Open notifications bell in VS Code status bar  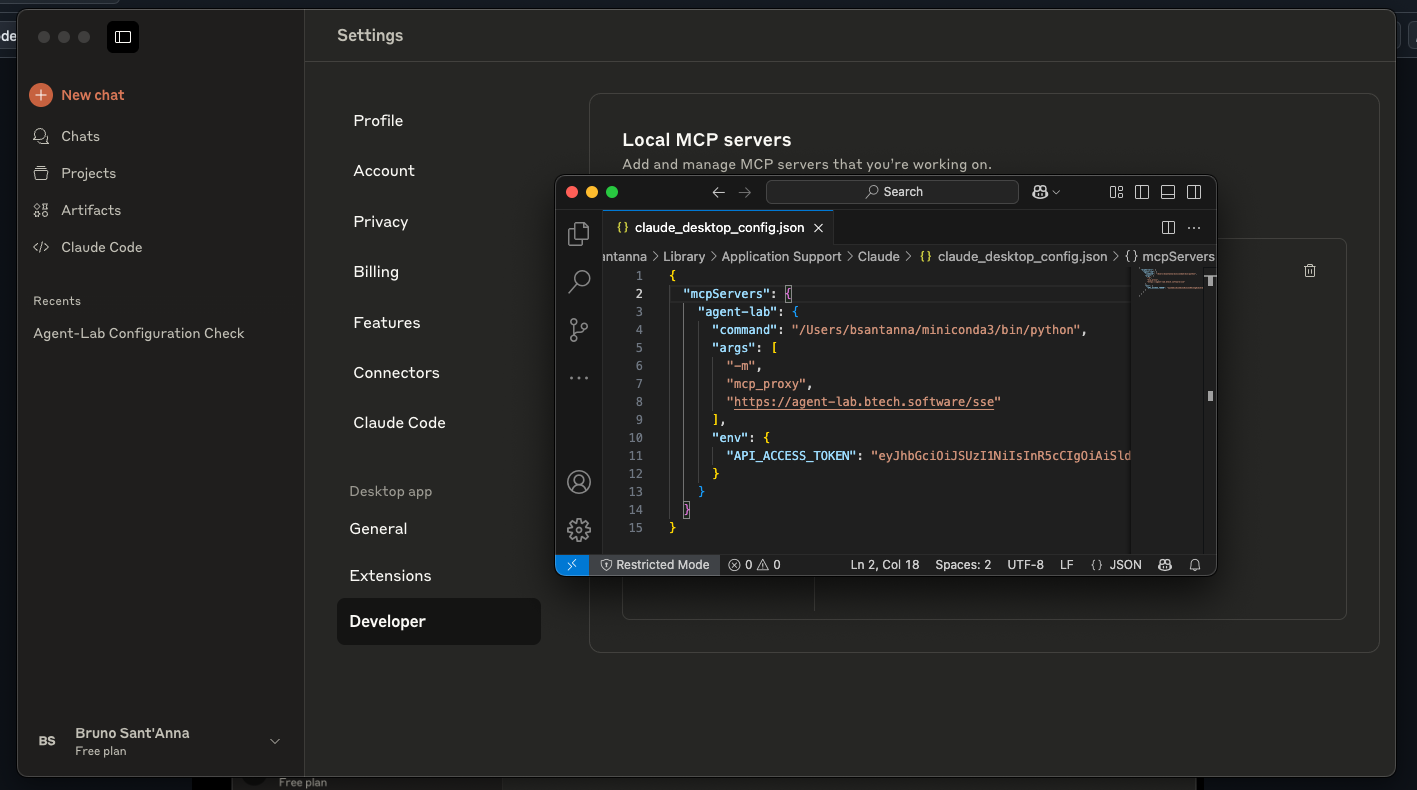click(1195, 565)
